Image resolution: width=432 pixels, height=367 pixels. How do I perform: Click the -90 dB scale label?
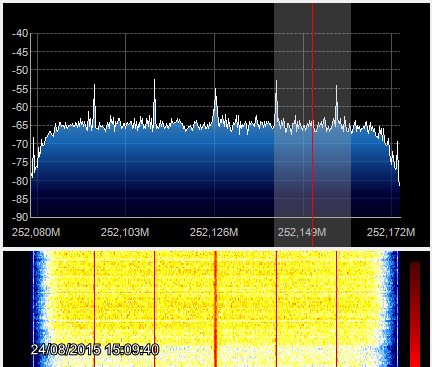20,217
